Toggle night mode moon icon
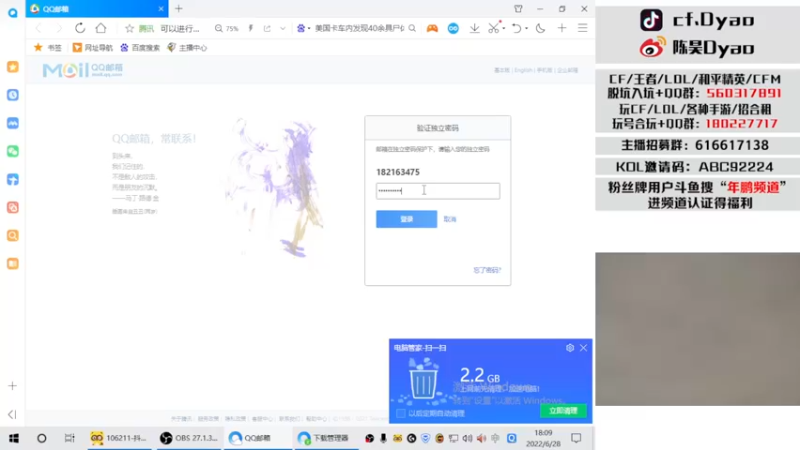The width and height of the screenshot is (800, 450). (540, 29)
